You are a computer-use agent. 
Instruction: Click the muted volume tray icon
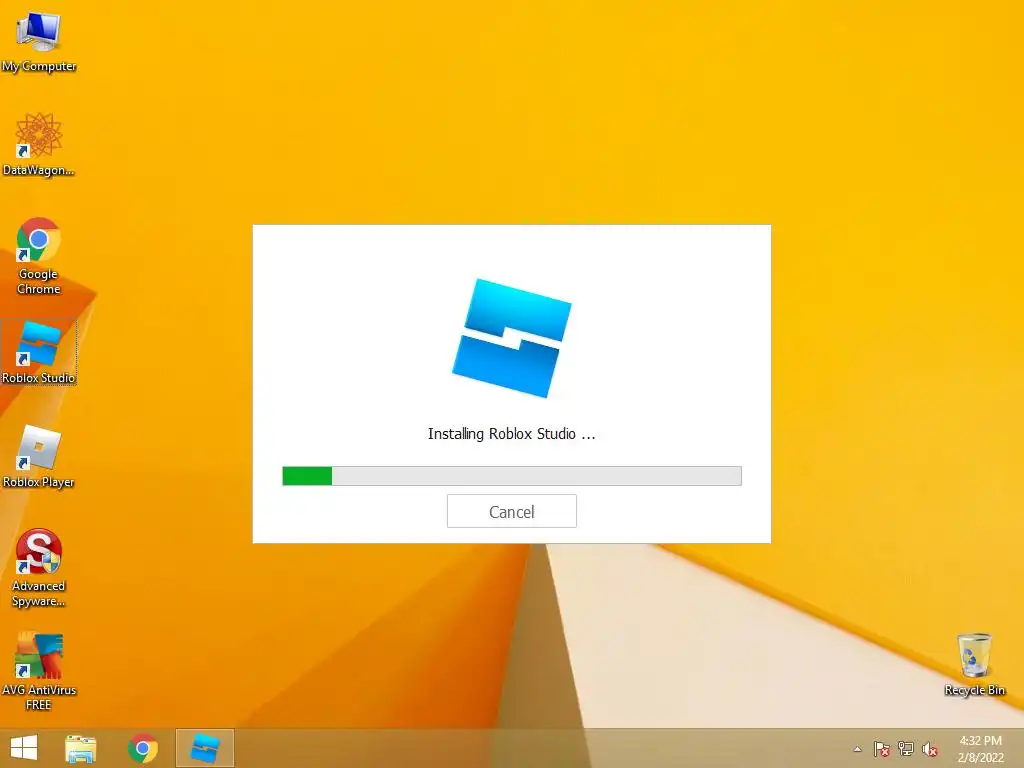click(x=930, y=749)
